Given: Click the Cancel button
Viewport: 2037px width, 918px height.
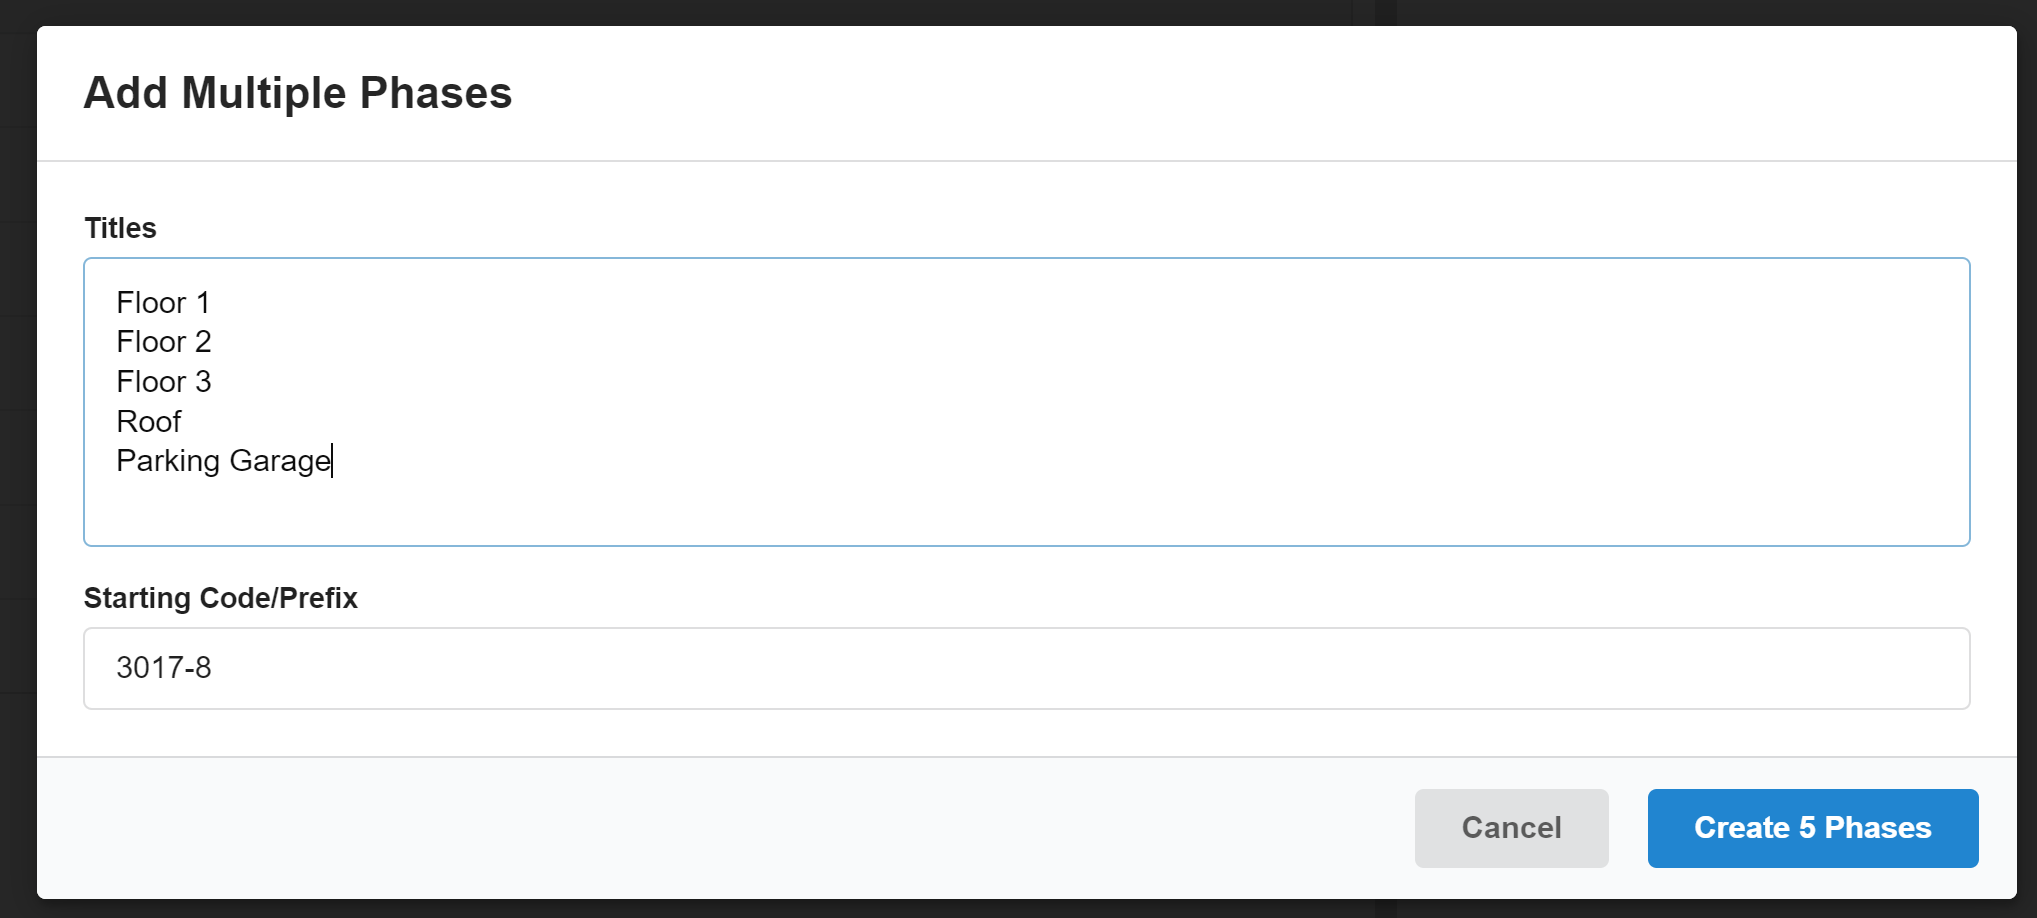Looking at the screenshot, I should (1511, 827).
